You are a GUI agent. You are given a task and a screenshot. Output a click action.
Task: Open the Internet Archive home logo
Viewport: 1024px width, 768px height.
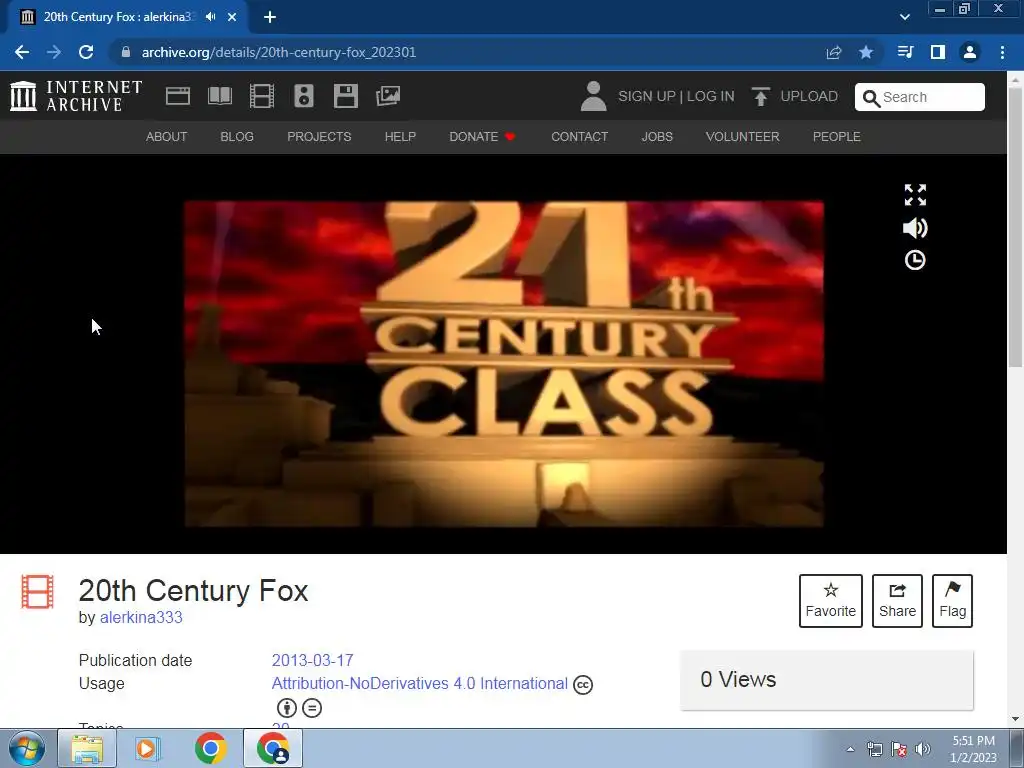click(x=76, y=96)
